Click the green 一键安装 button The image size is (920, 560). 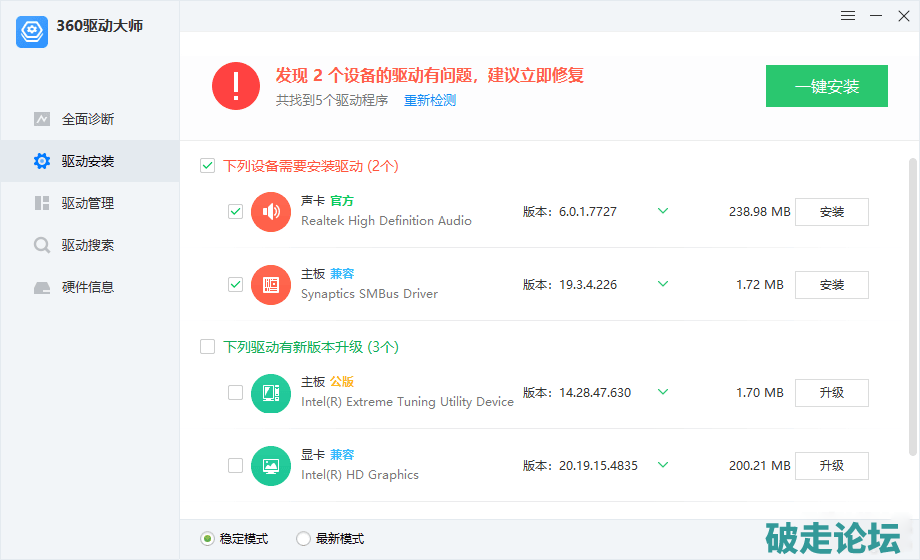tap(826, 86)
